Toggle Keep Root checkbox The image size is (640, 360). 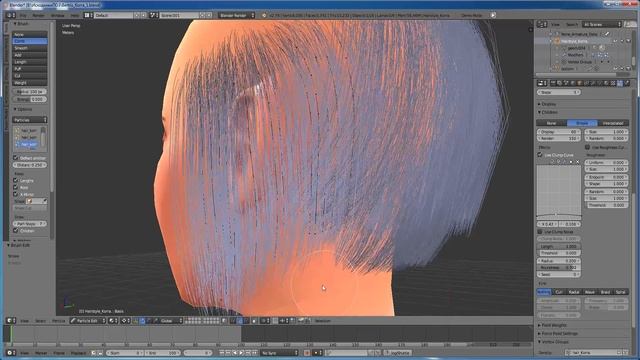pyautogui.click(x=16, y=187)
